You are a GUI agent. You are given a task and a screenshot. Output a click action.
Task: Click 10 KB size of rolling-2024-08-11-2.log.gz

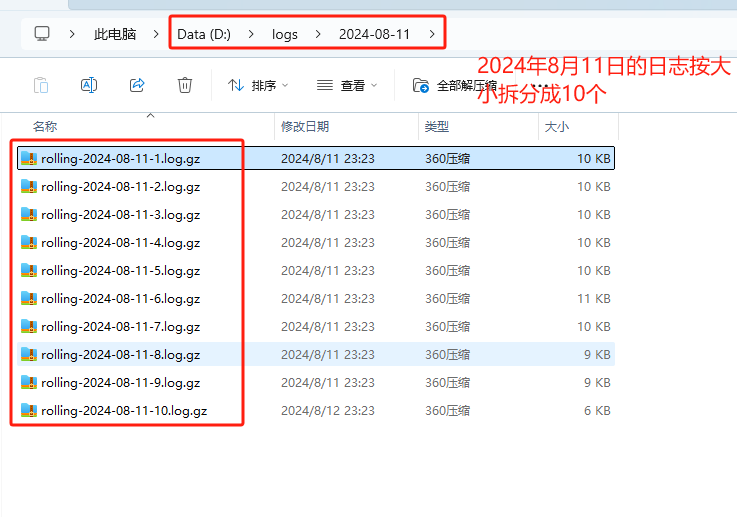pos(594,187)
